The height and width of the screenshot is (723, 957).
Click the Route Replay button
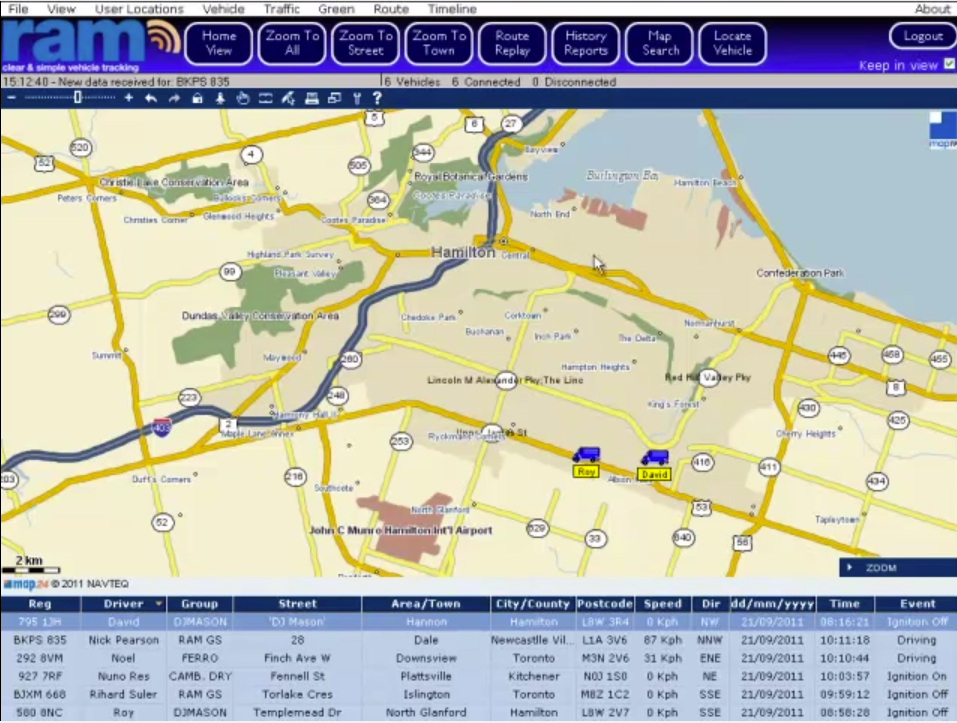511,42
